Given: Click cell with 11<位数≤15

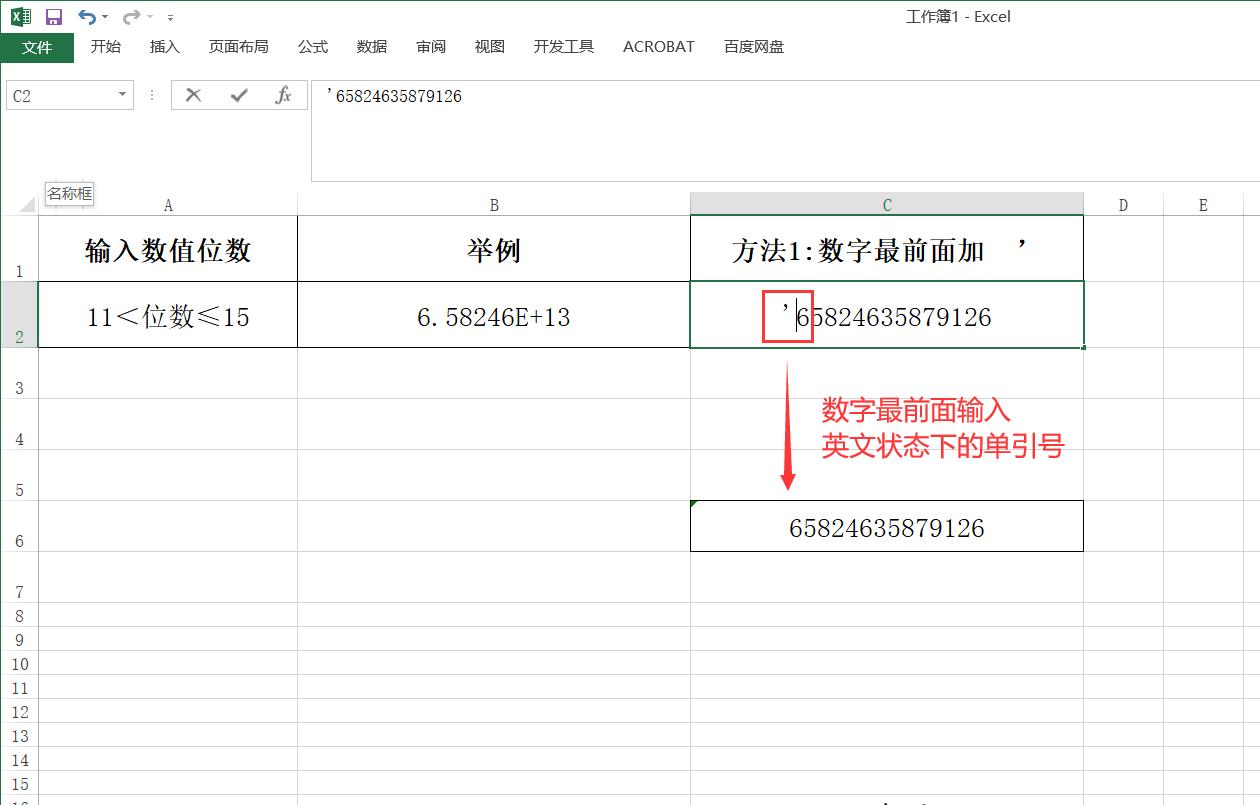Looking at the screenshot, I should [168, 316].
